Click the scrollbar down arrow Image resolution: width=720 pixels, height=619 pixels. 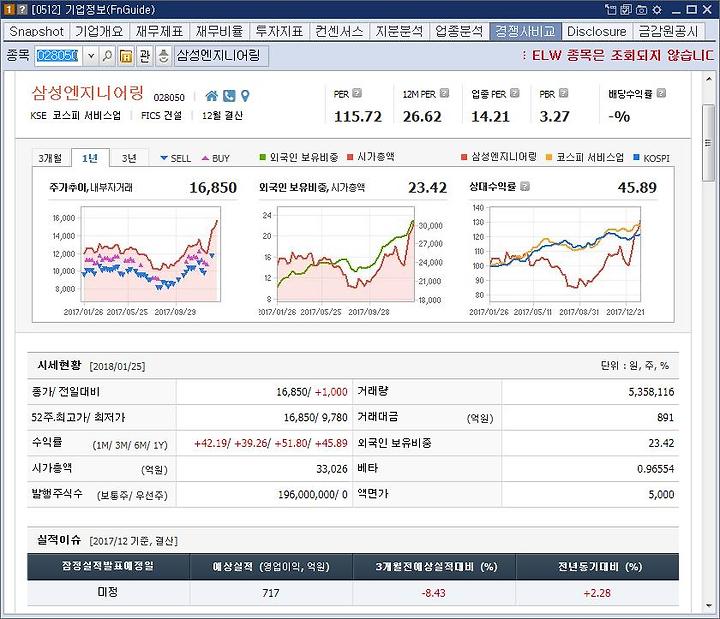[x=709, y=606]
